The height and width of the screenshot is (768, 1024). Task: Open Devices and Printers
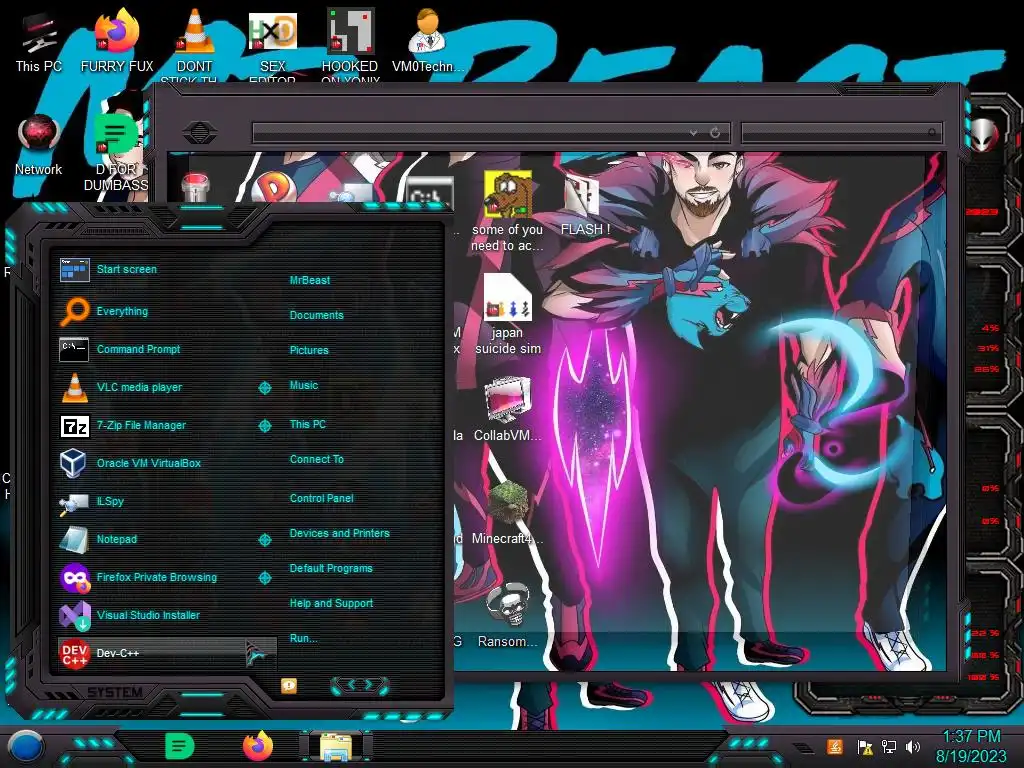coord(340,533)
